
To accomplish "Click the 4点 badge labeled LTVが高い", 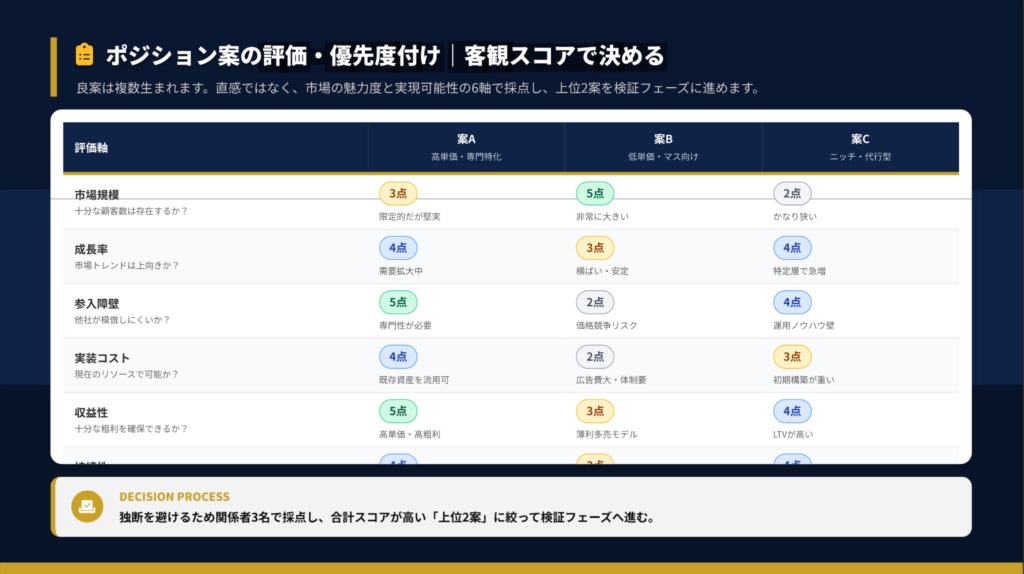I will (792, 411).
